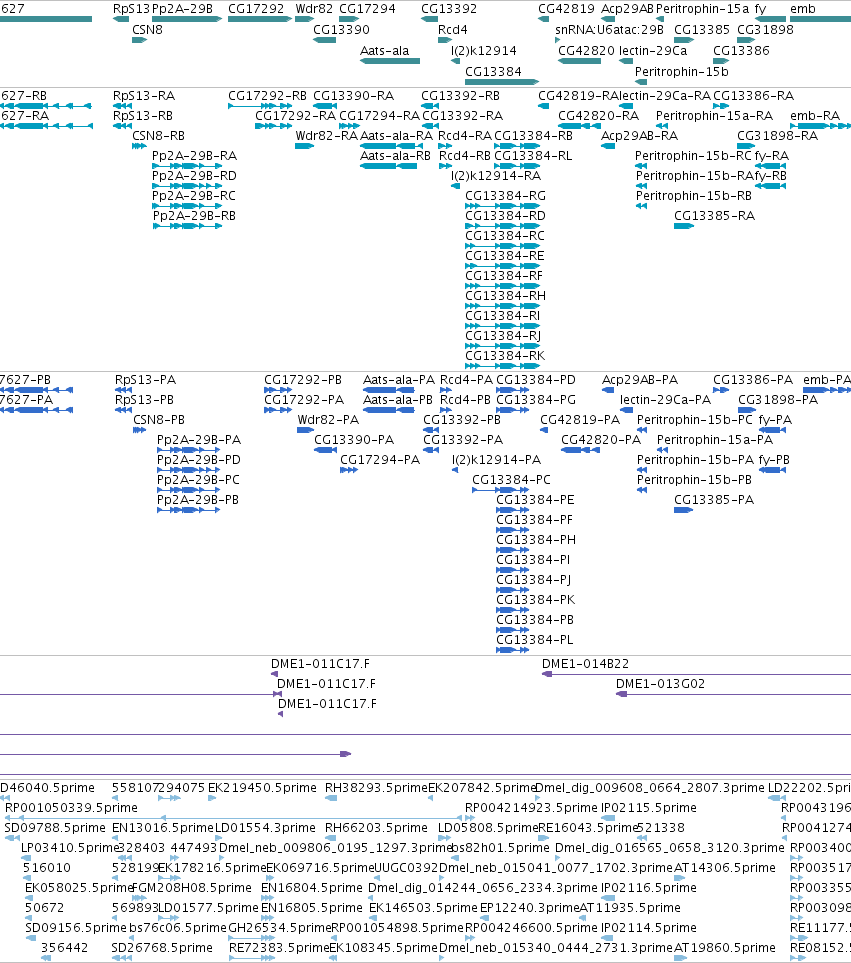
Task: Open the GH26534.5prime EST label
Action: coord(279,928)
